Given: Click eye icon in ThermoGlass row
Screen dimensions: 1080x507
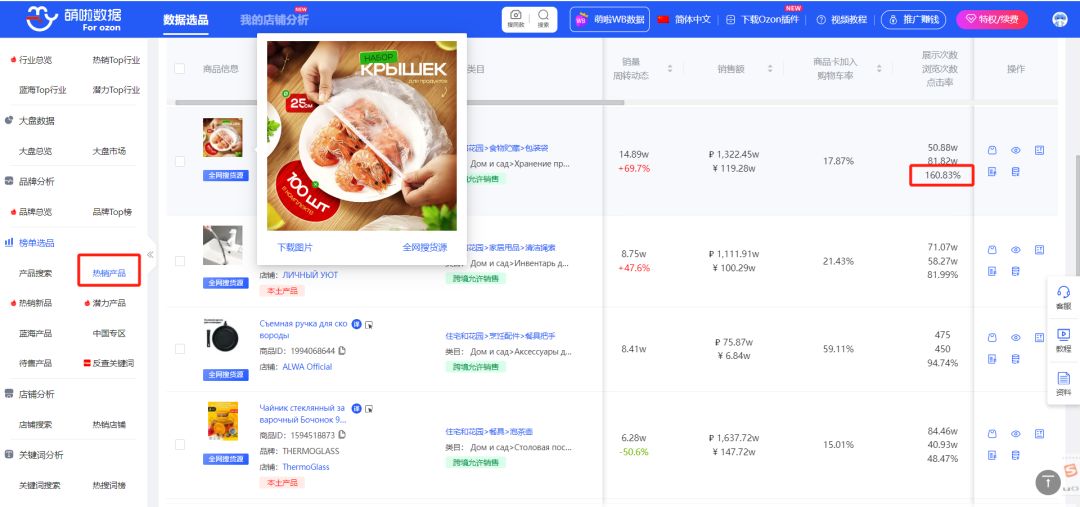Looking at the screenshot, I should (1015, 434).
